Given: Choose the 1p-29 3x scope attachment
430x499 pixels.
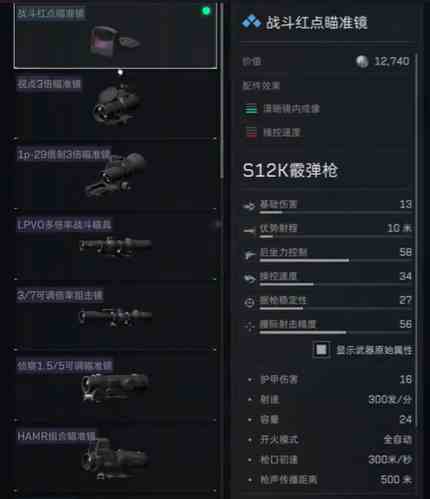Looking at the screenshot, I should pos(115,177).
